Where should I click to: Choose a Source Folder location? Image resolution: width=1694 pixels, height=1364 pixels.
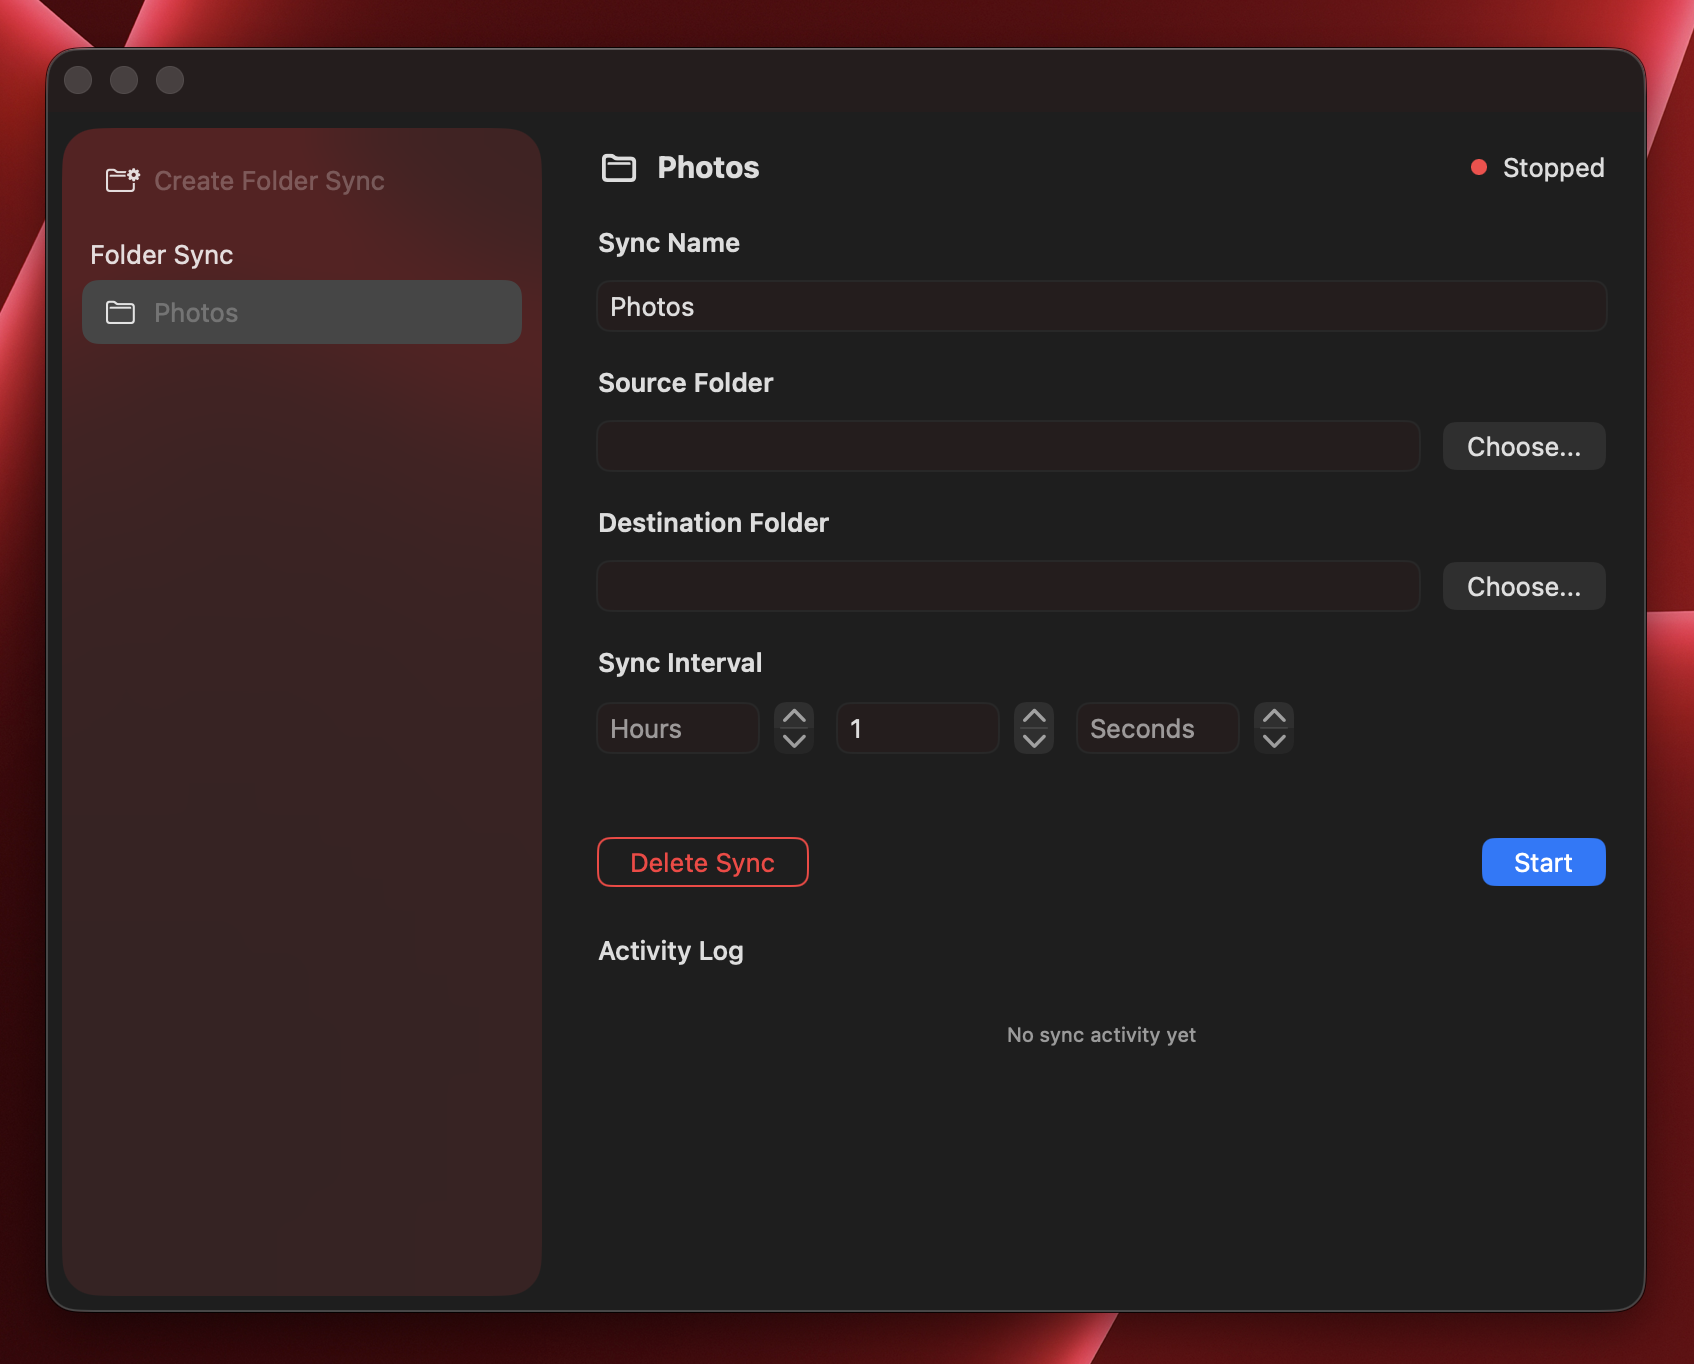[x=1523, y=446]
